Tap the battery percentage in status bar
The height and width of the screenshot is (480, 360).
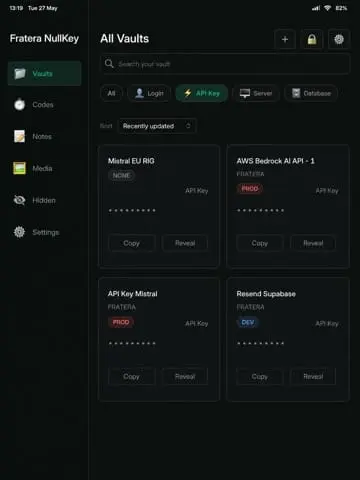click(341, 8)
